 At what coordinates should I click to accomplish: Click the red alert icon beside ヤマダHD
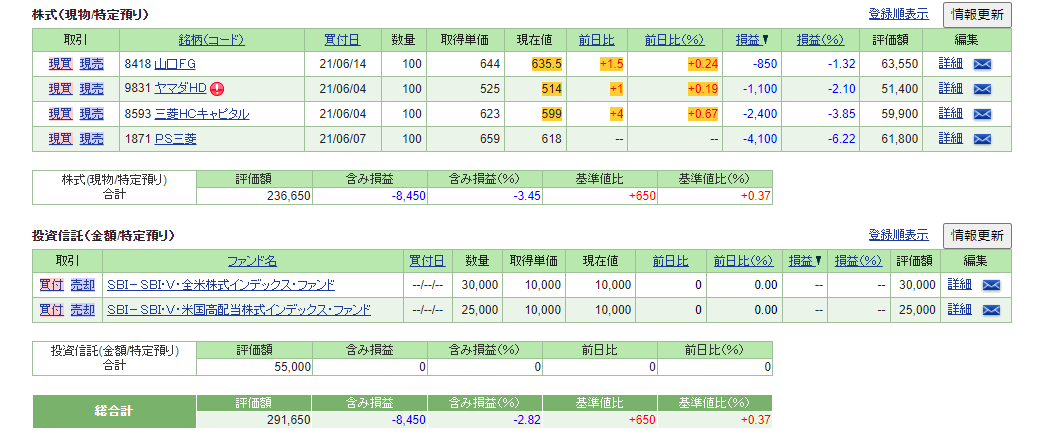pyautogui.click(x=216, y=89)
